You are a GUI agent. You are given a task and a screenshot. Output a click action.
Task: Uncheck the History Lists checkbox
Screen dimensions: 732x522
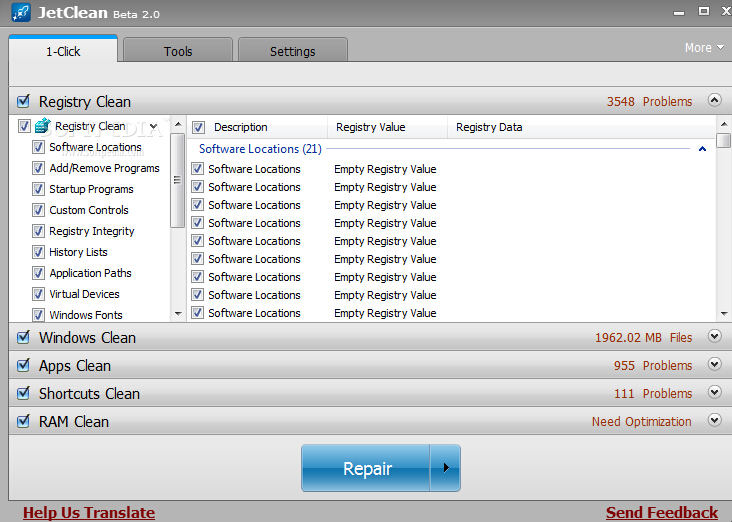click(x=38, y=252)
